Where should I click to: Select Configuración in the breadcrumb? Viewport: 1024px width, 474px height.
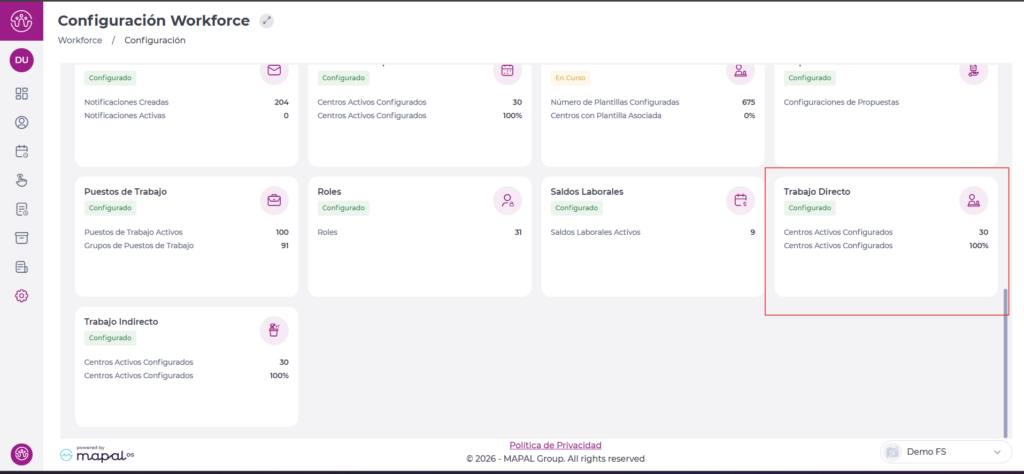coord(155,40)
